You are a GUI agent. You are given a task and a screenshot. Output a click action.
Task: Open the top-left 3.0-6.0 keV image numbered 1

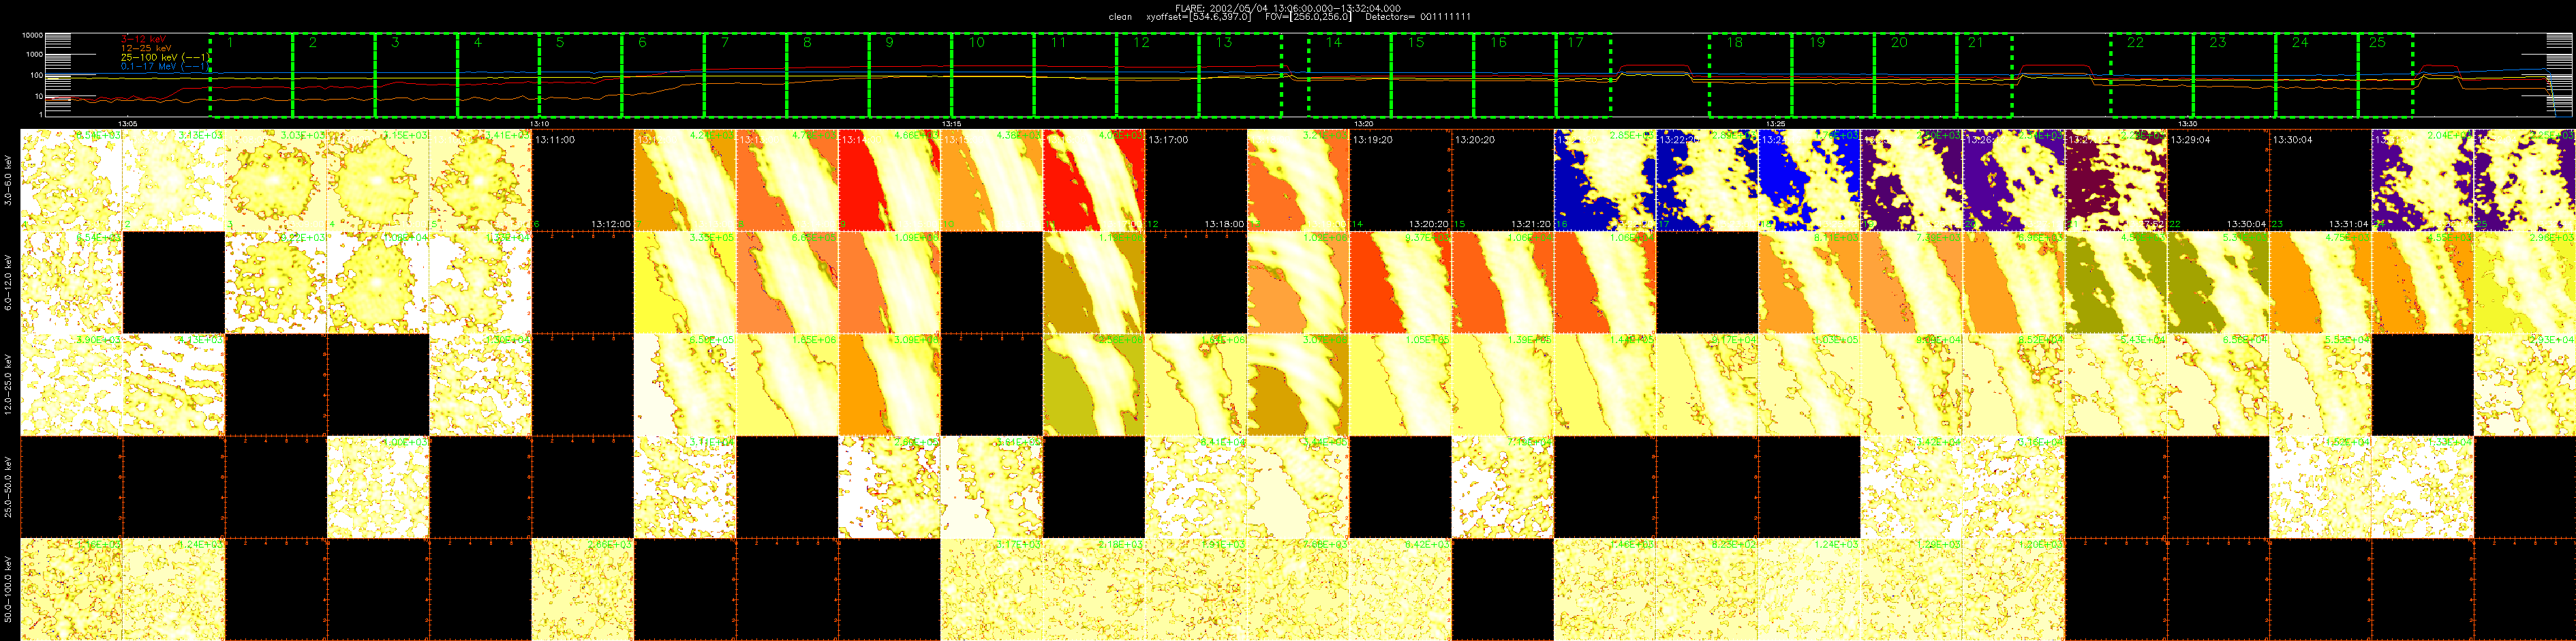[71, 180]
